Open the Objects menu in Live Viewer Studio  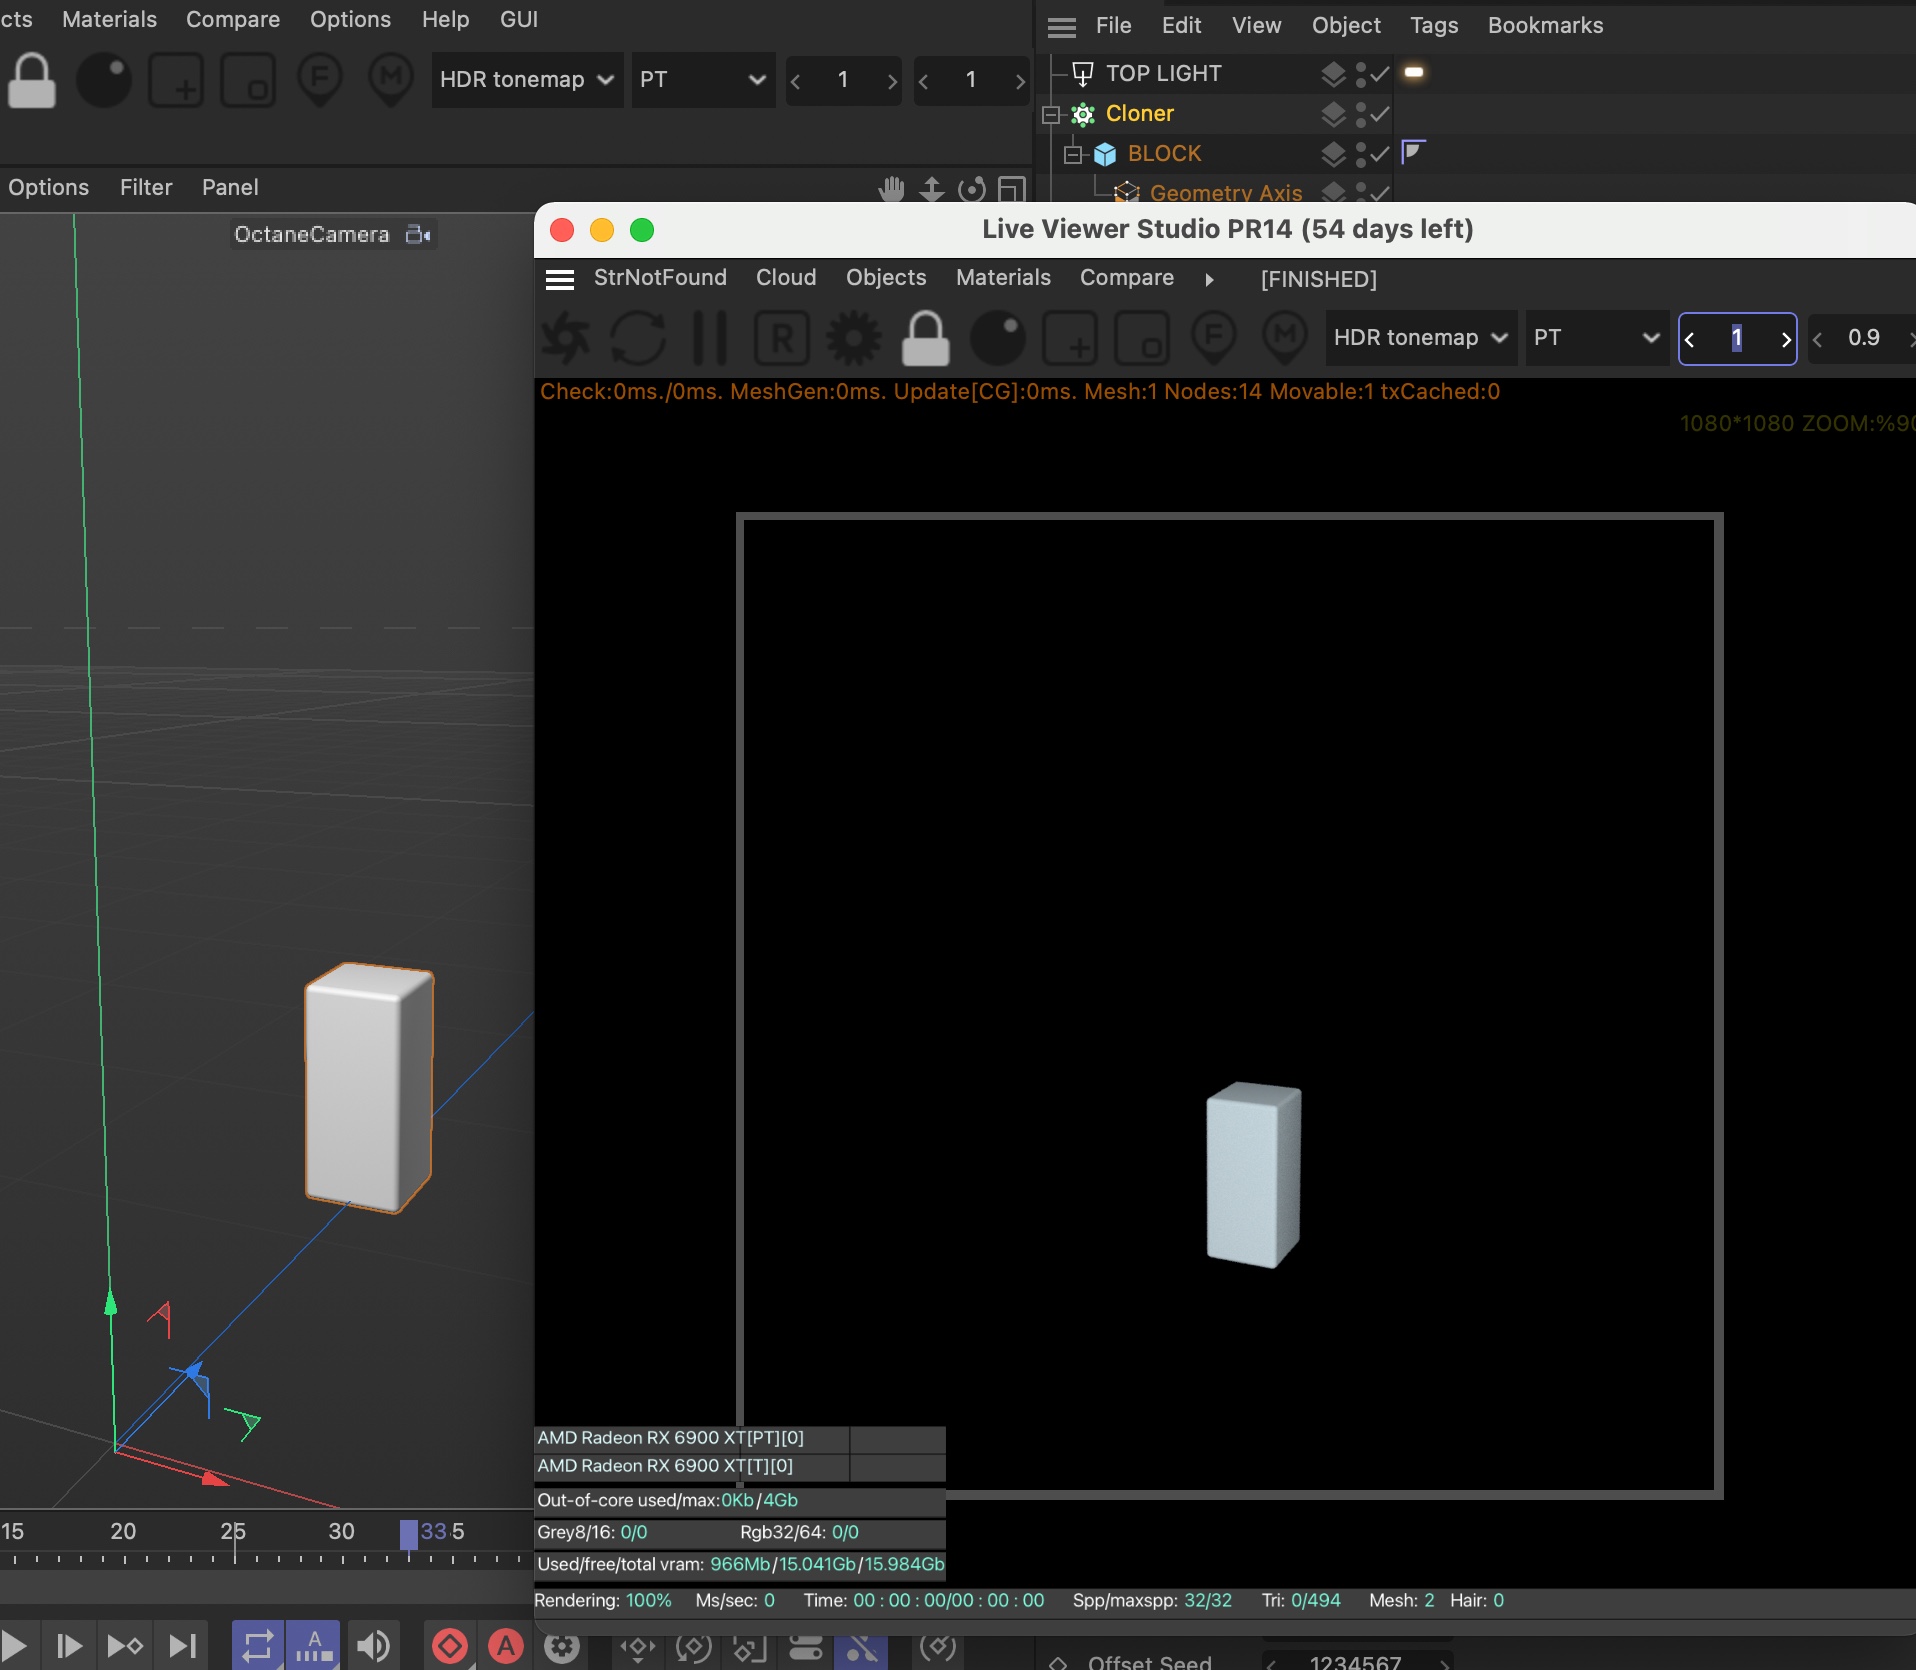(x=886, y=278)
